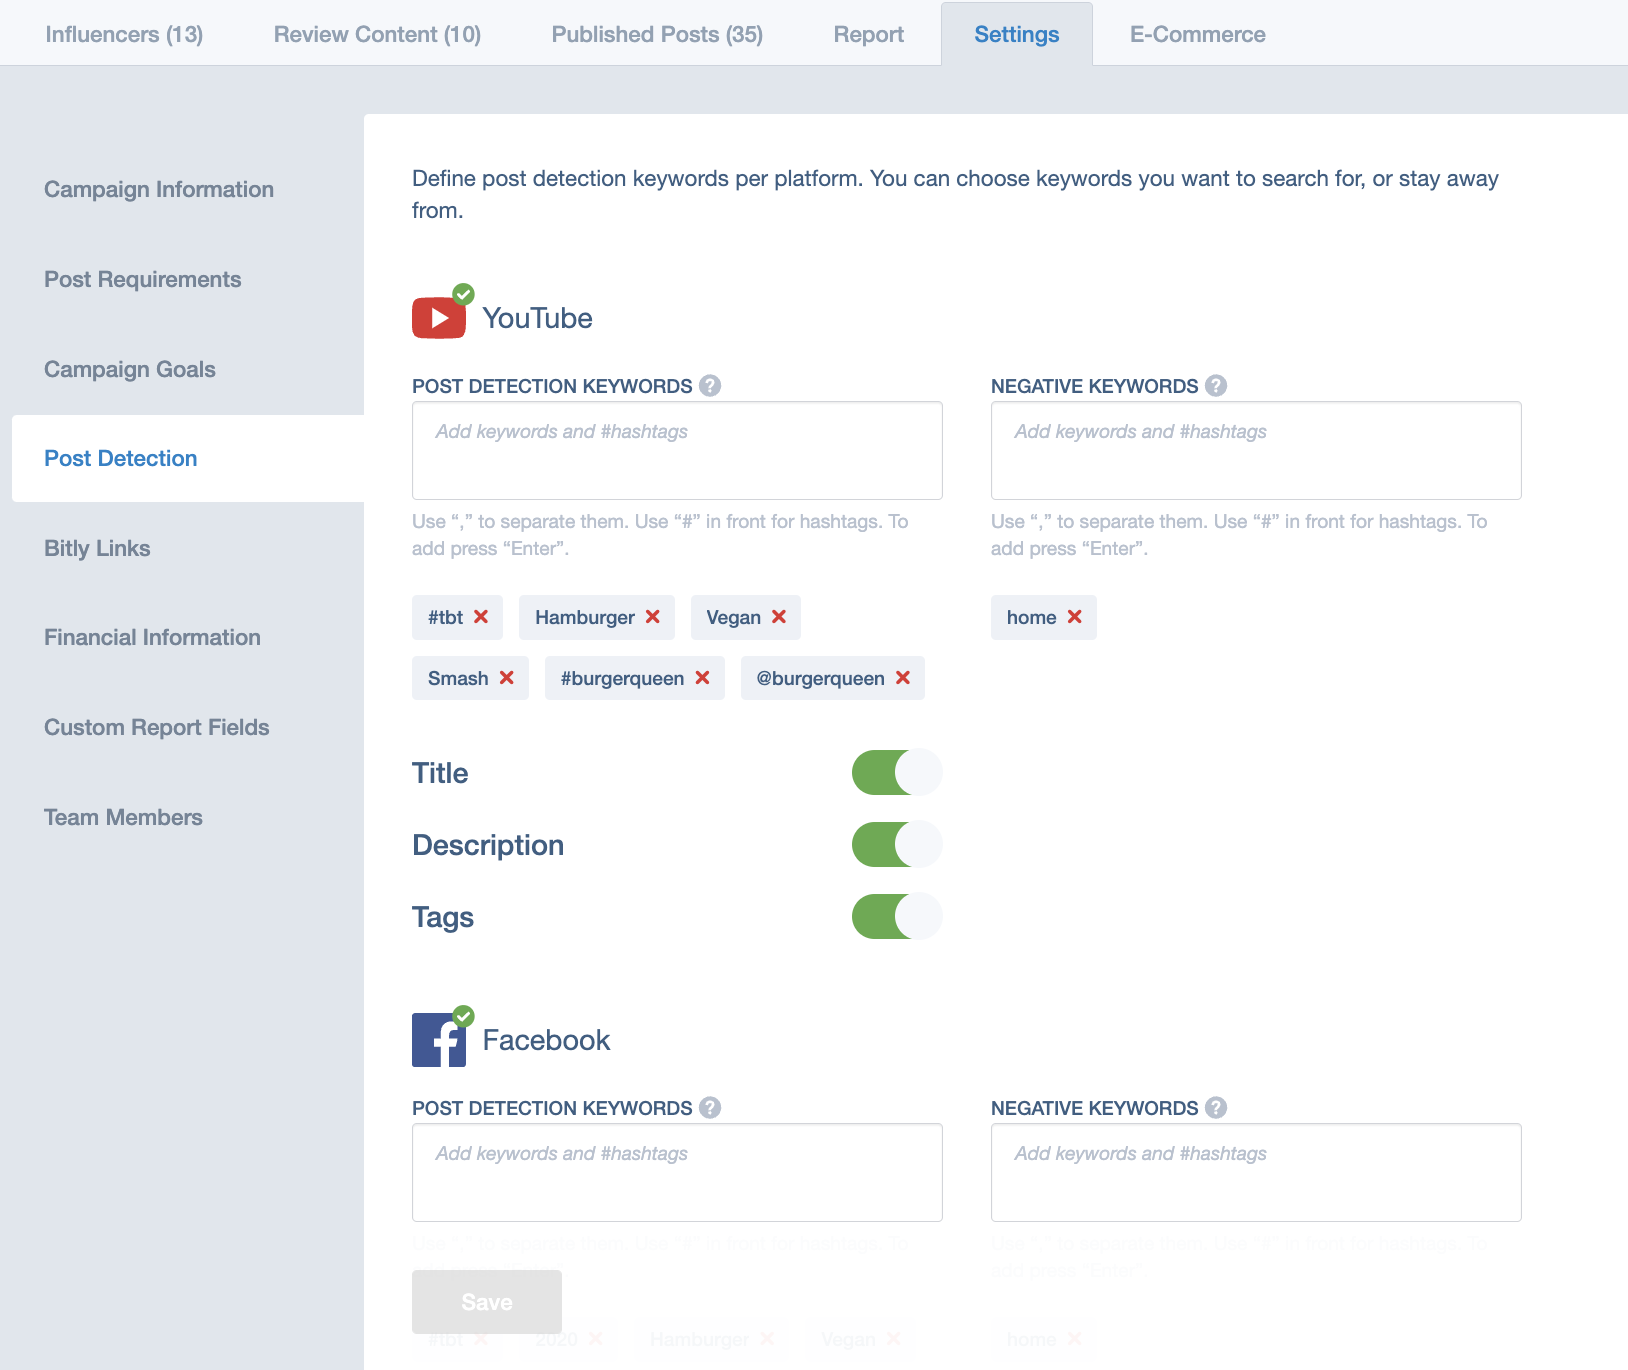Focus Facebook negative keywords field
The width and height of the screenshot is (1628, 1370).
coord(1256,1173)
